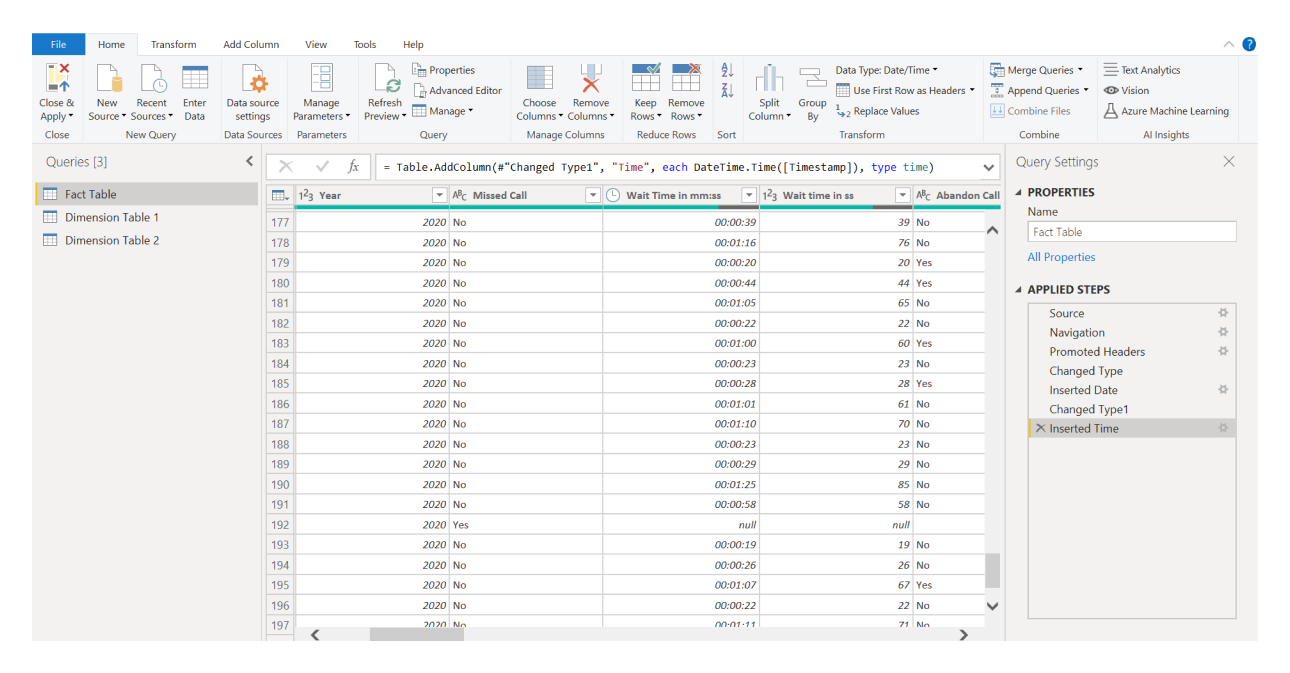The height and width of the screenshot is (673, 1290).
Task: Click the Enter Data icon
Action: (195, 78)
